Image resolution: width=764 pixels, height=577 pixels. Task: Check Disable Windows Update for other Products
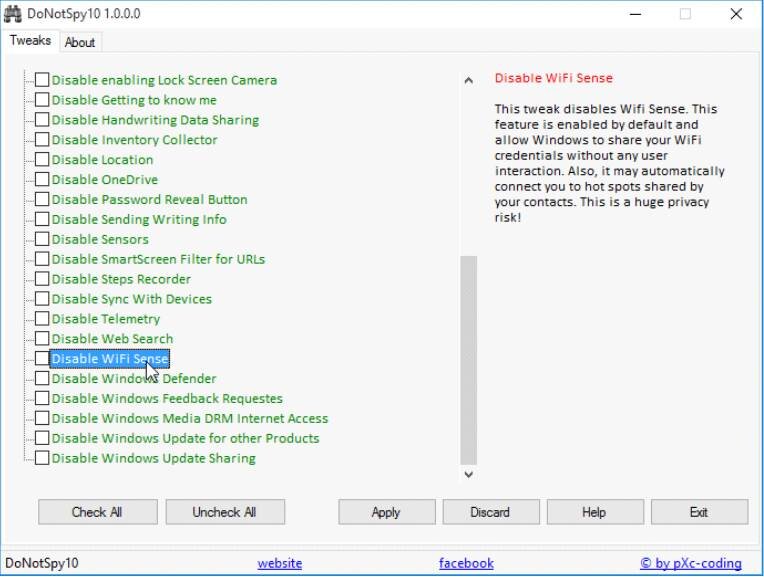(42, 438)
